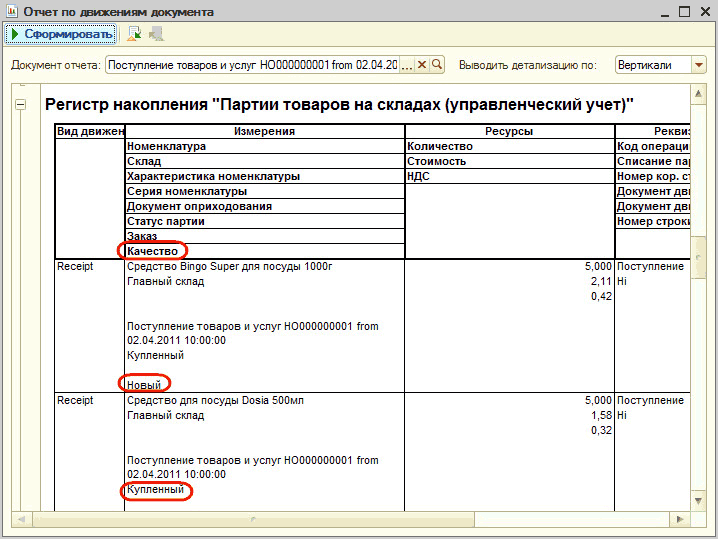The height and width of the screenshot is (539, 718).
Task: Click the Документ оприходования cell
Action: [265, 207]
